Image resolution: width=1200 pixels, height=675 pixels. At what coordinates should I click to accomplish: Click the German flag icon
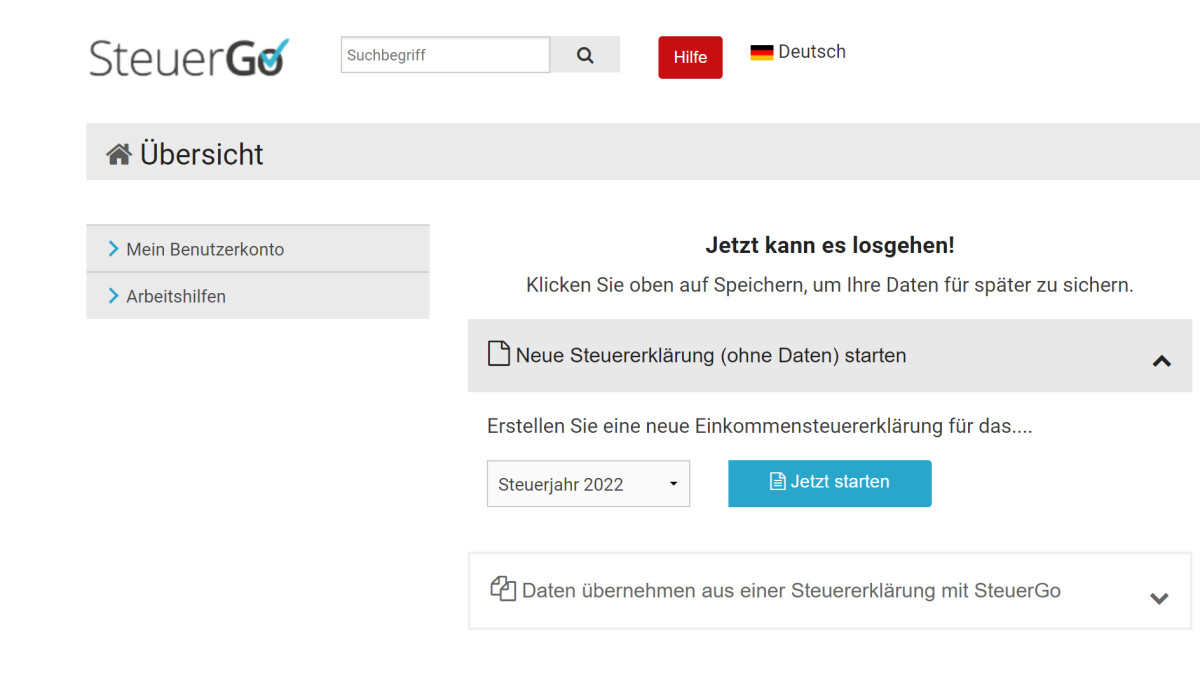[x=762, y=51]
